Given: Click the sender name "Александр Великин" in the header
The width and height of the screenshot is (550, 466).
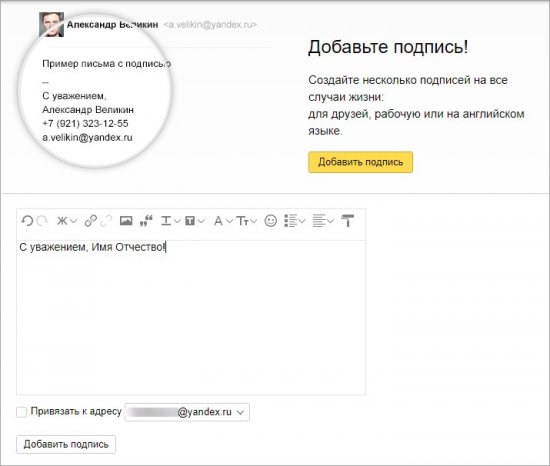Looking at the screenshot, I should click(x=113, y=25).
